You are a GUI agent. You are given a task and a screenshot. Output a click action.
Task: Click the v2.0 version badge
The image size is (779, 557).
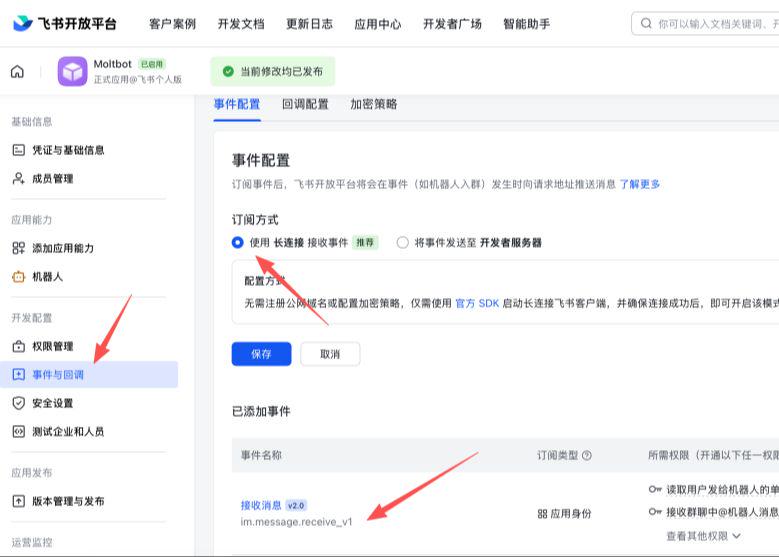tap(296, 505)
